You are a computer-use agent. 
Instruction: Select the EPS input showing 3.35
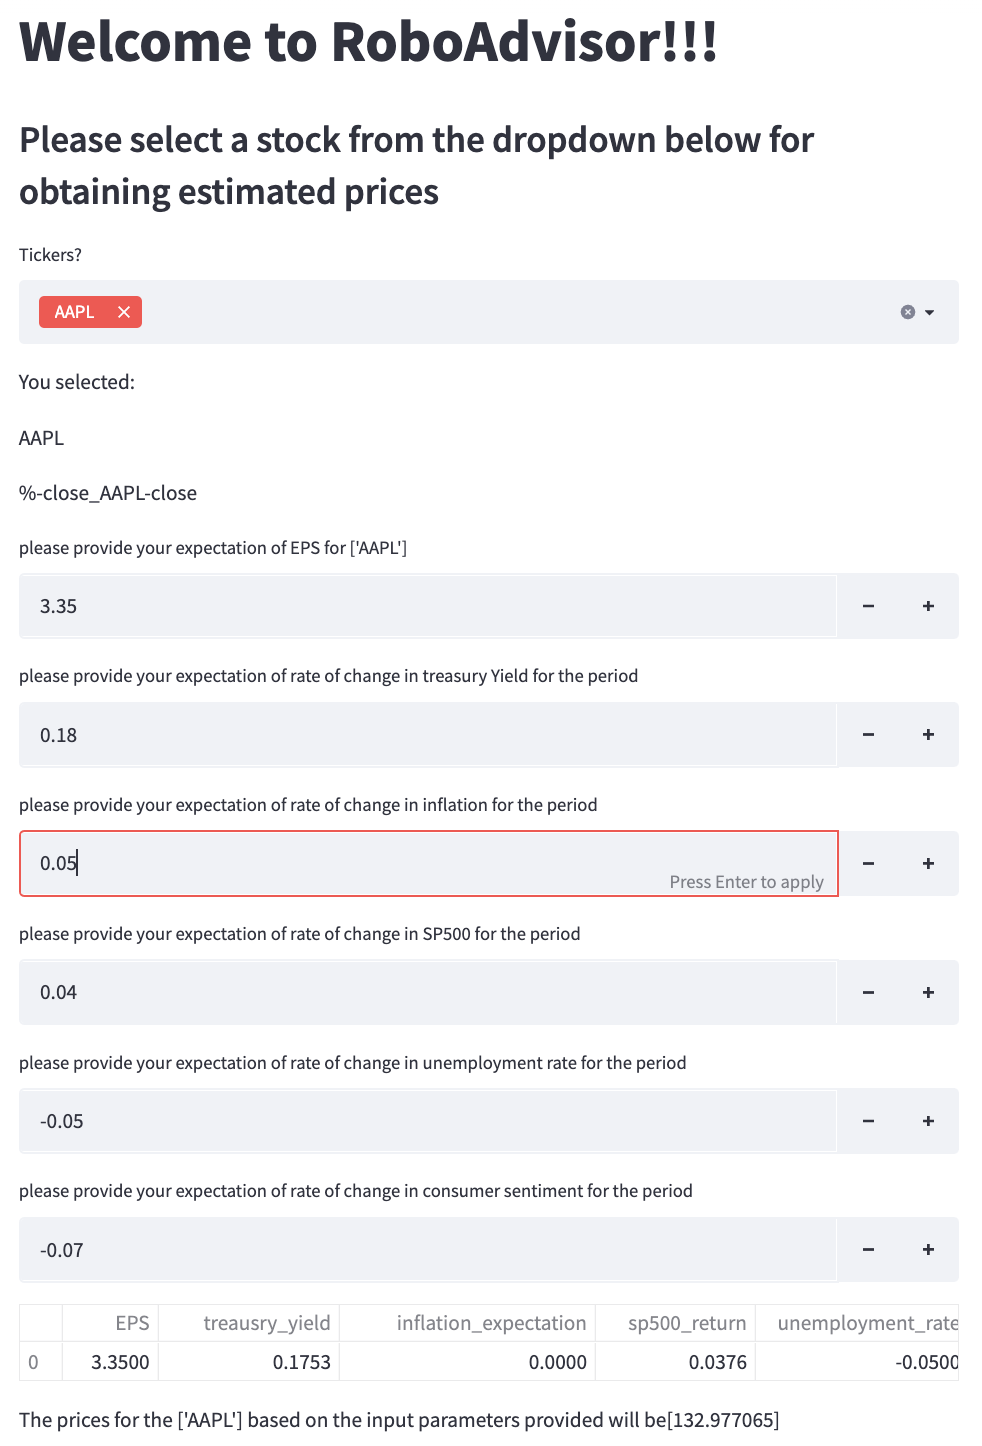click(400, 605)
